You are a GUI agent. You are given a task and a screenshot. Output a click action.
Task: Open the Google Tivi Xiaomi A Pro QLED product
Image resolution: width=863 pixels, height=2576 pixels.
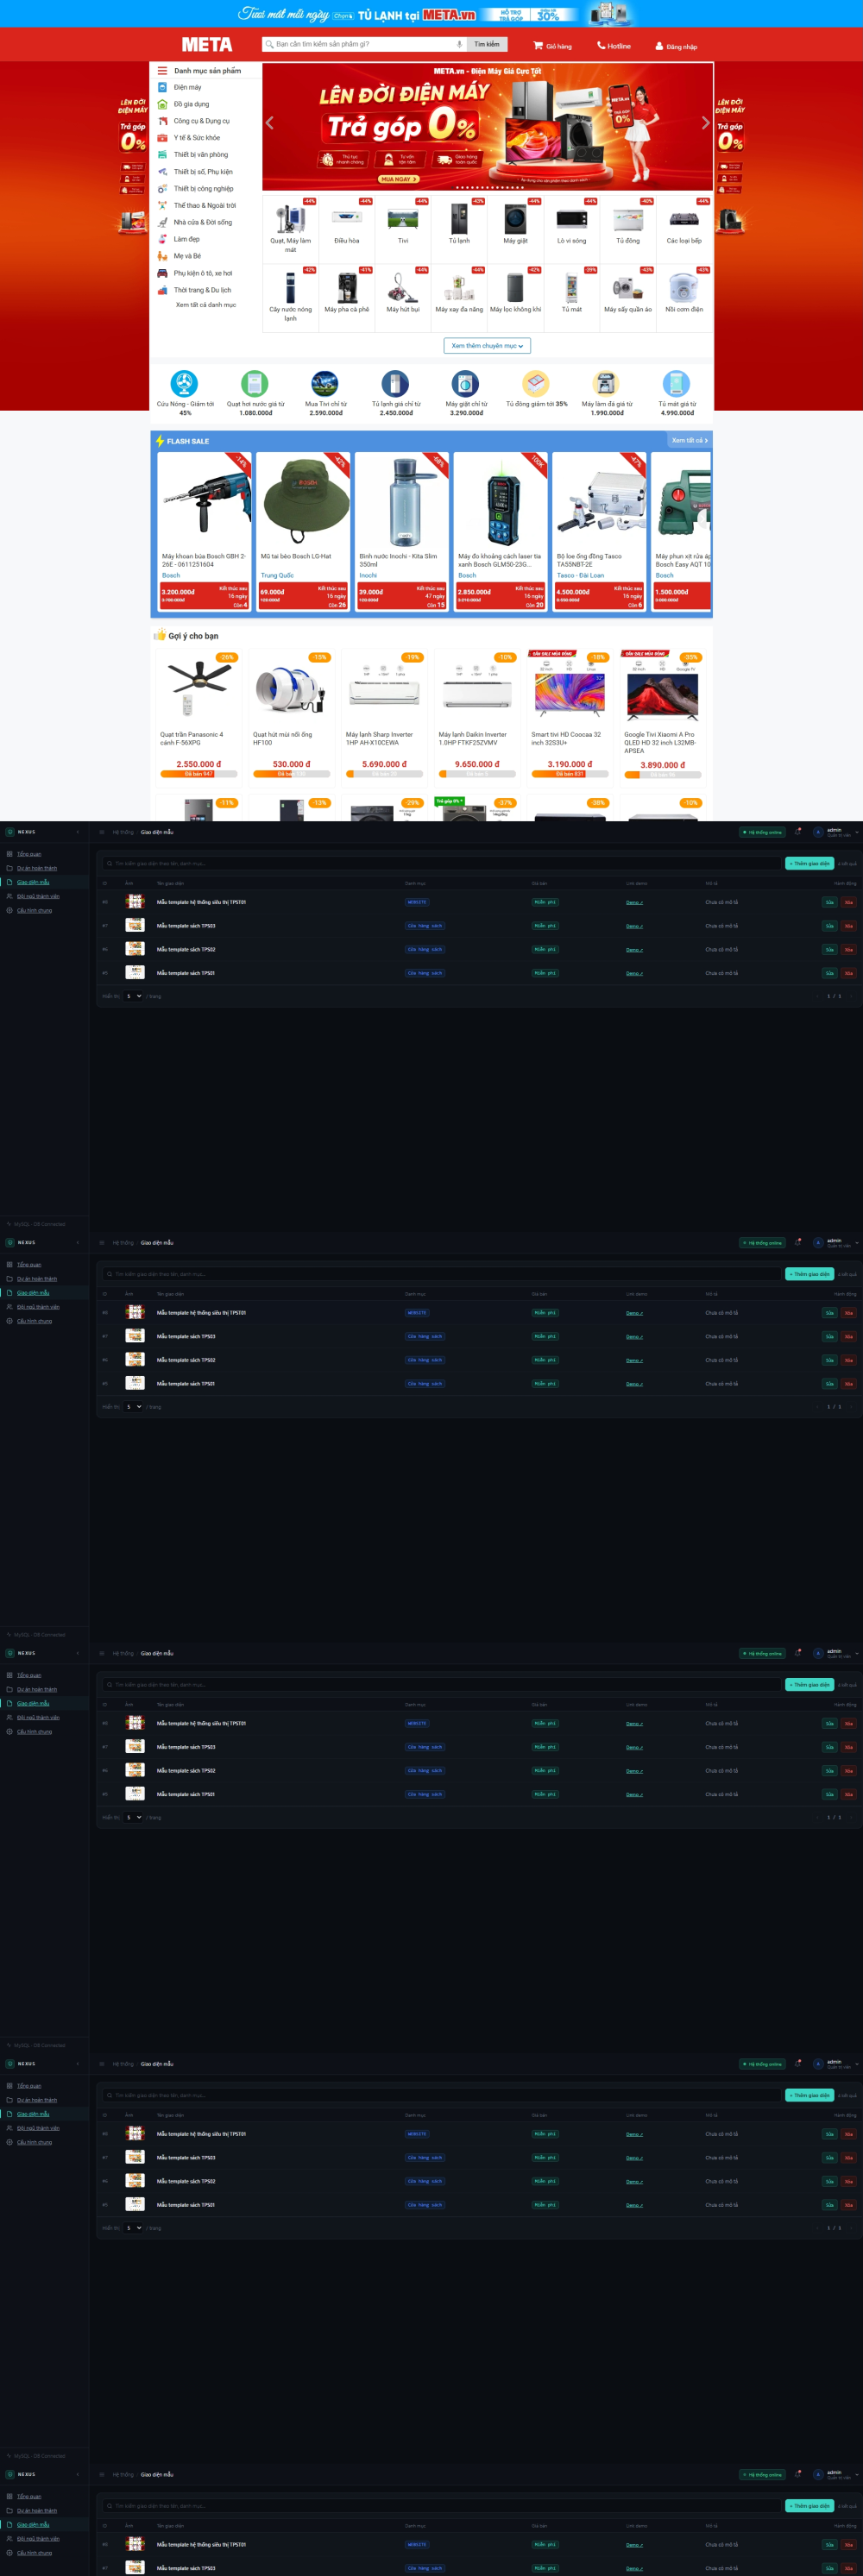point(662,716)
